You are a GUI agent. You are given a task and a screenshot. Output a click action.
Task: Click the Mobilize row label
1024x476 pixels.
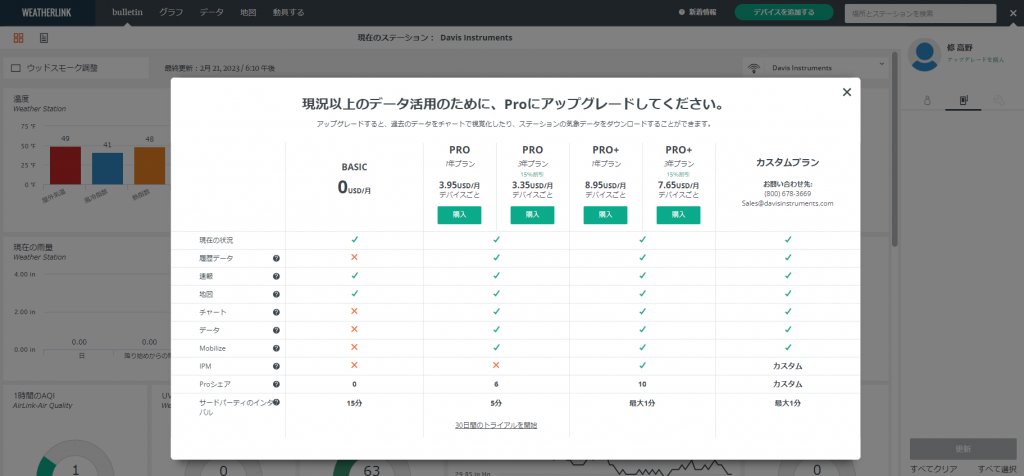point(210,348)
